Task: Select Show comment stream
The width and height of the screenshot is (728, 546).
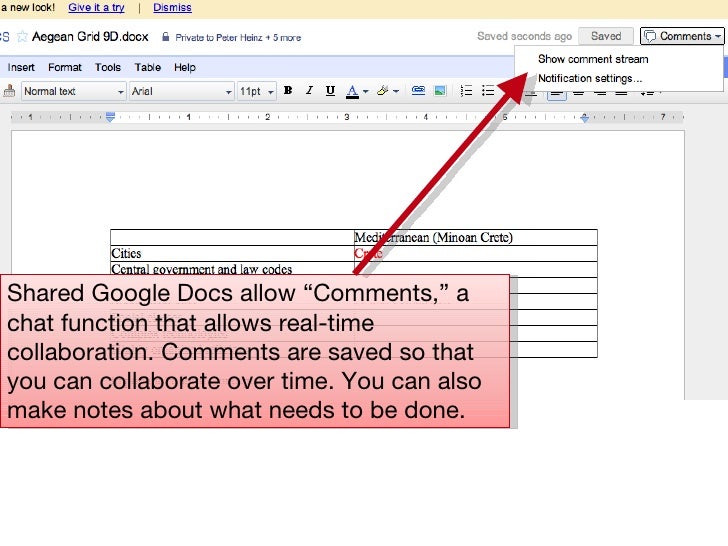Action: [x=593, y=59]
